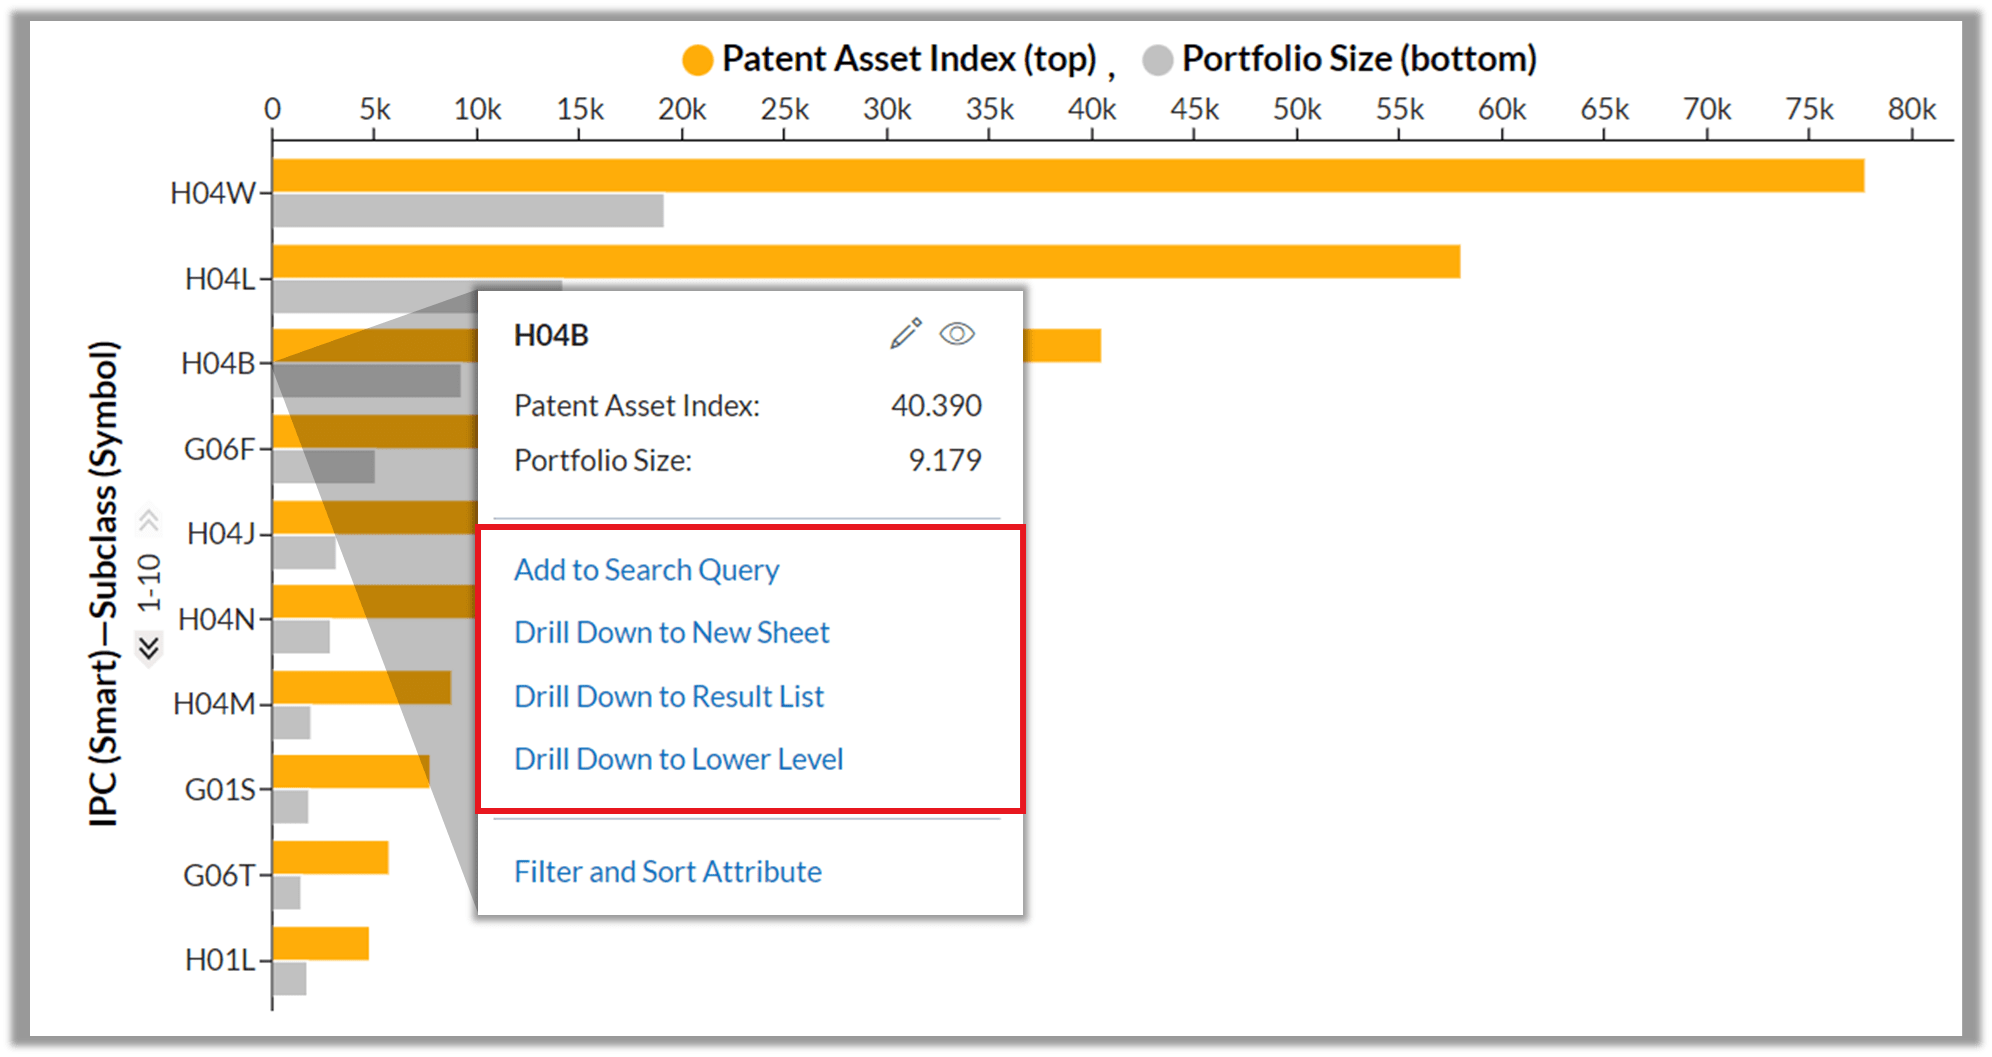Toggle the orange Patent Asset Index legend marker

[x=698, y=58]
